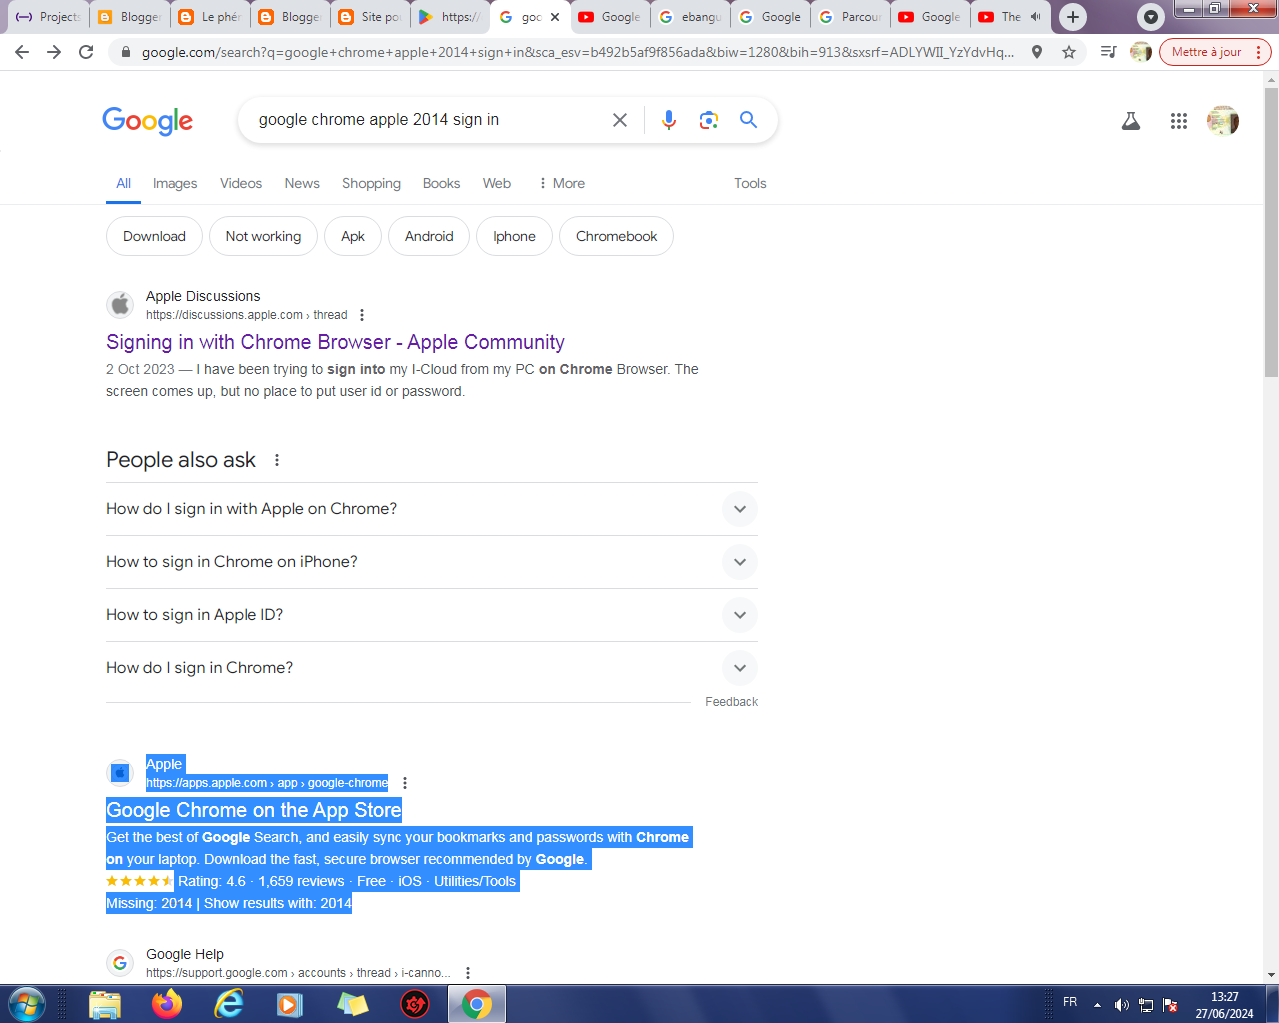Image resolution: width=1279 pixels, height=1023 pixels.
Task: Open Google account avatar on page
Action: pos(1223,121)
